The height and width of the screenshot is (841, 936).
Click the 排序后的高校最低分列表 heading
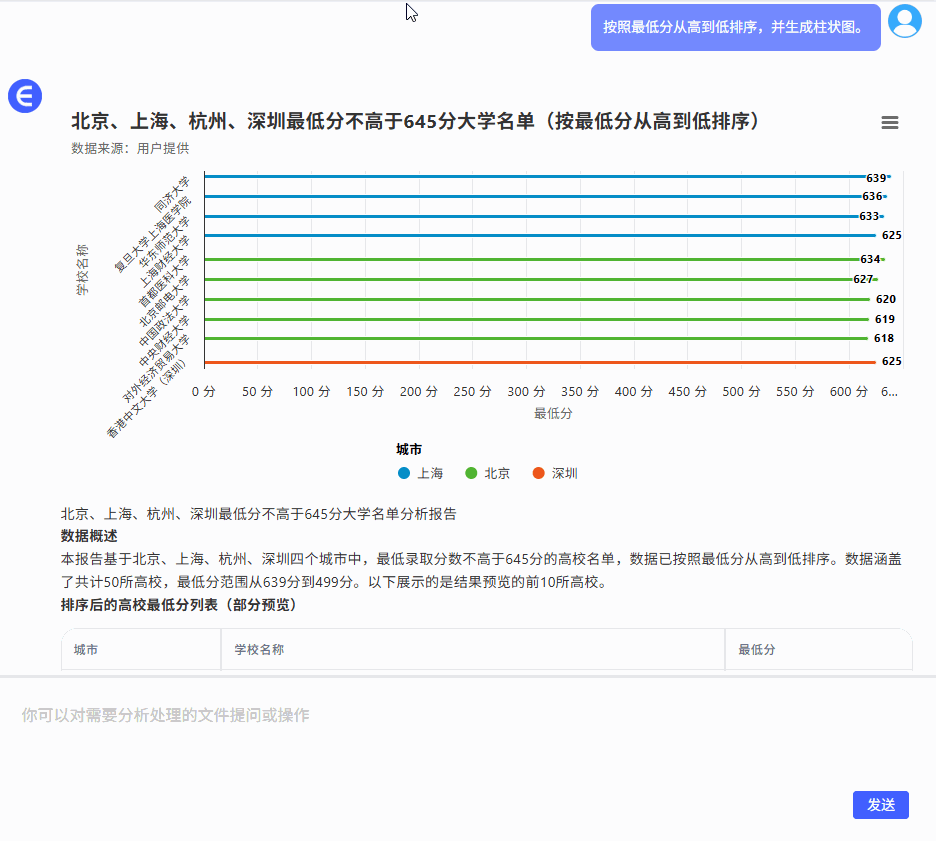pyautogui.click(x=179, y=605)
